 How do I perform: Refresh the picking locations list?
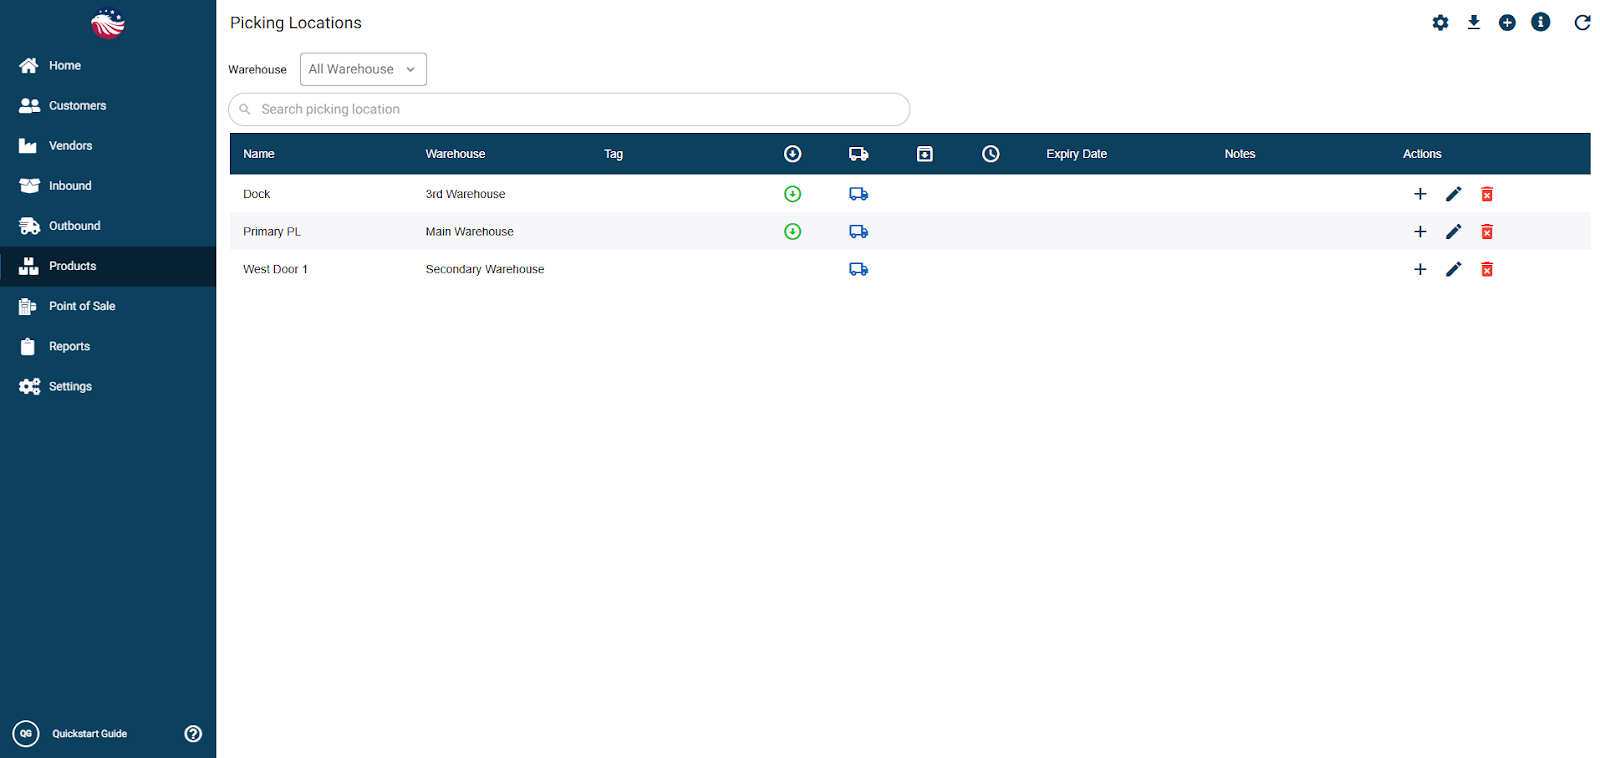pyautogui.click(x=1582, y=23)
